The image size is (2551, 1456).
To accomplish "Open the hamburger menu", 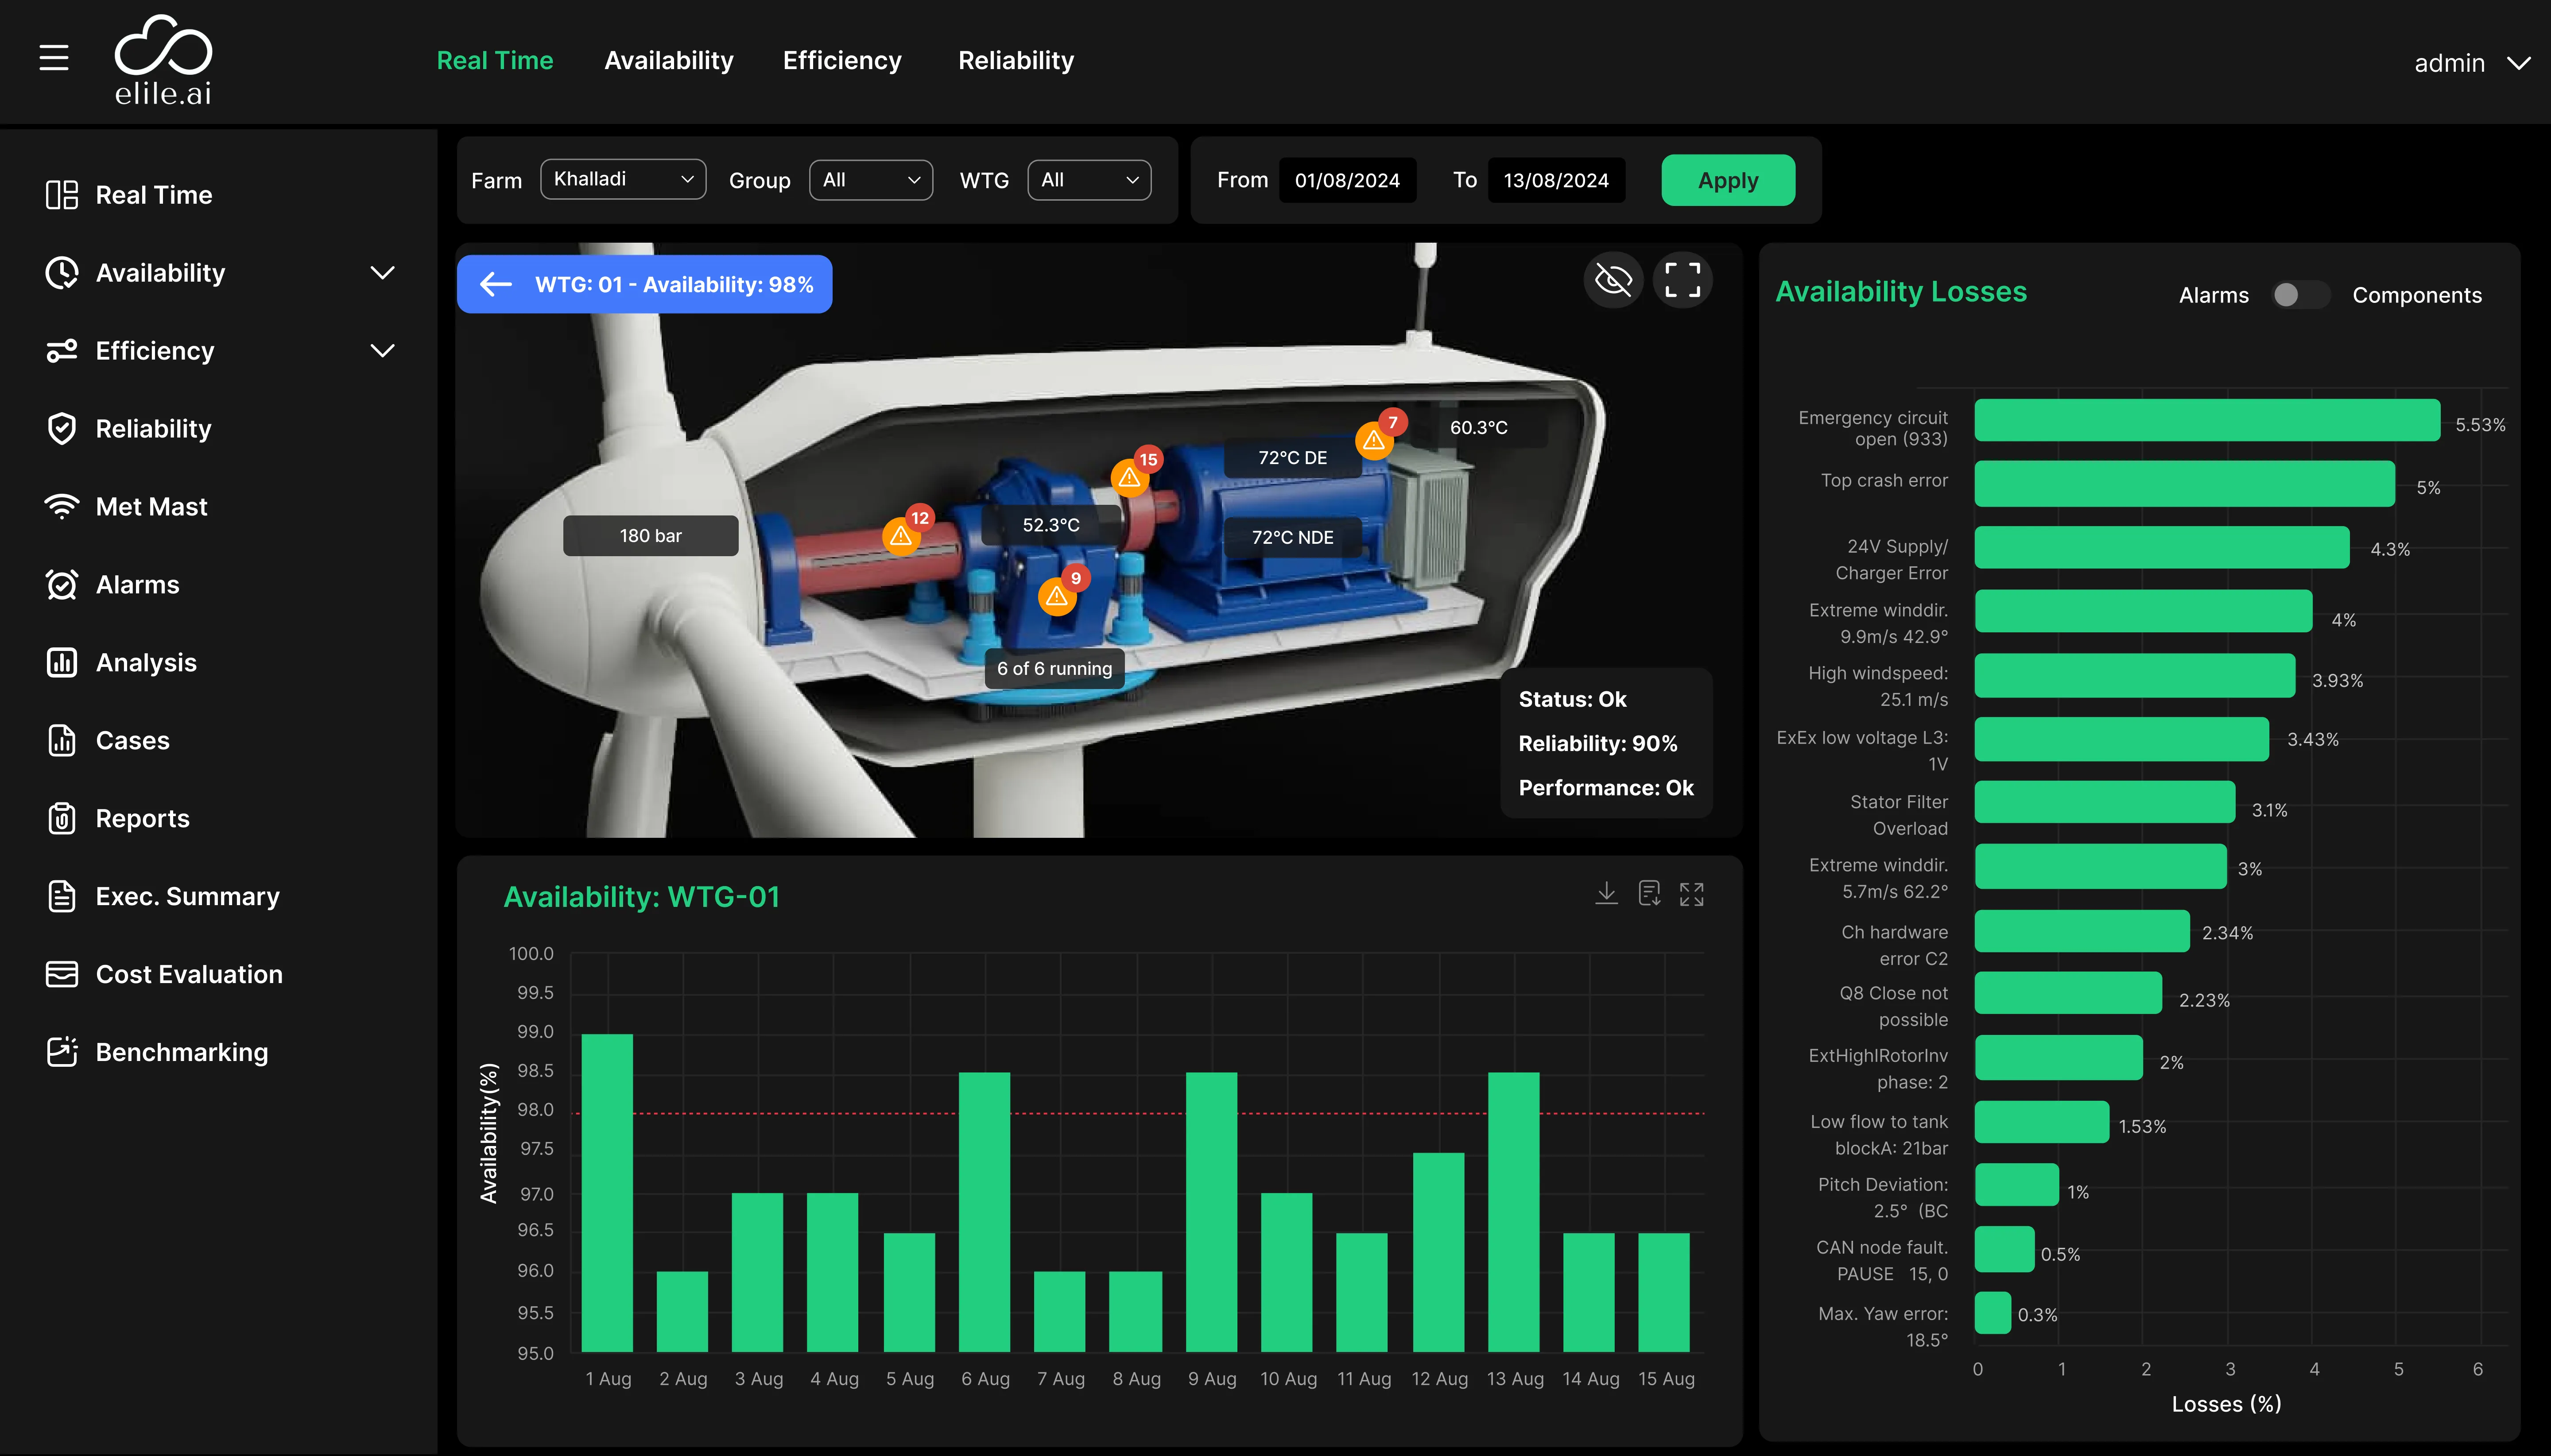I will 54,58.
